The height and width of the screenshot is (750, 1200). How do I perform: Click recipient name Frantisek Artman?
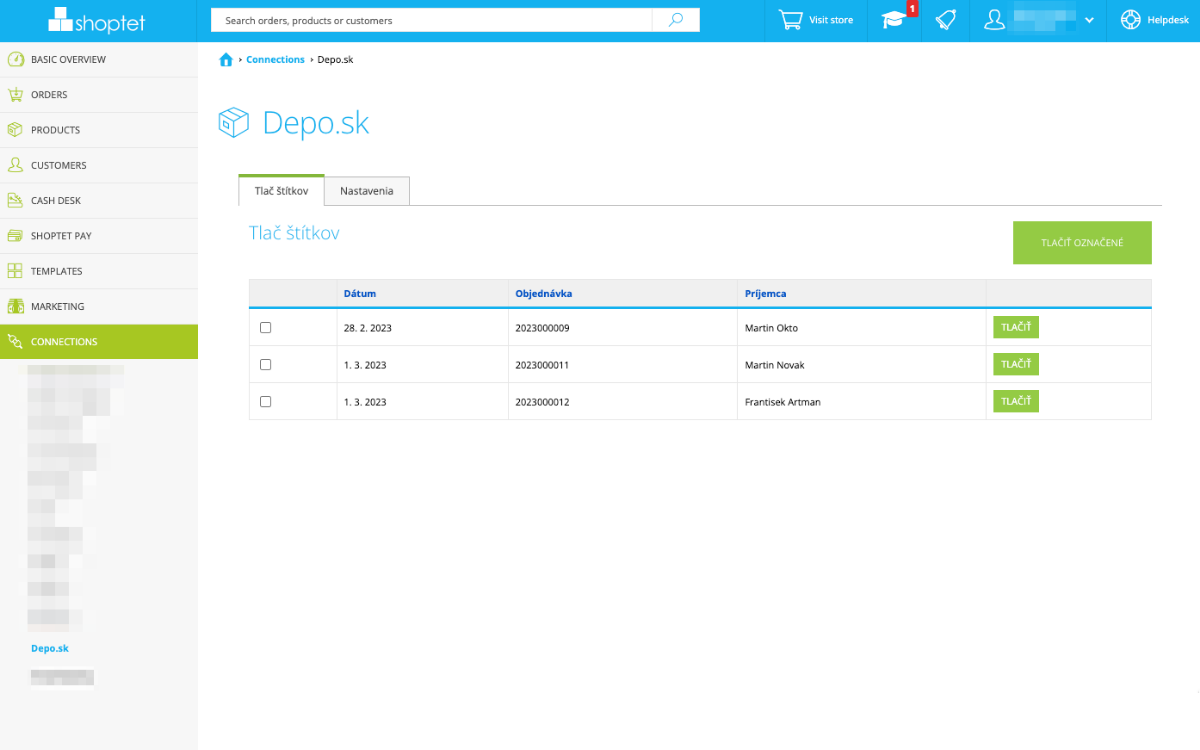[783, 402]
